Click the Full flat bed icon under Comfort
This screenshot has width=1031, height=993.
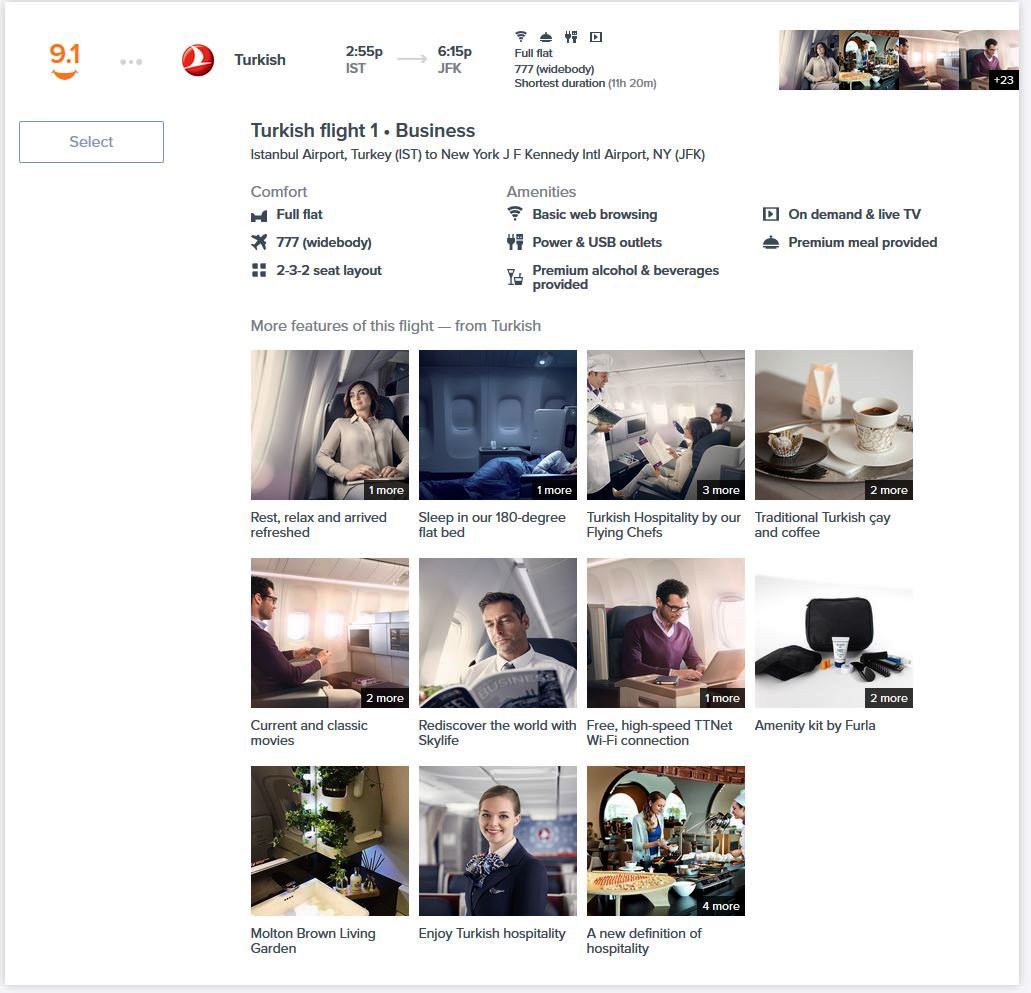click(259, 216)
